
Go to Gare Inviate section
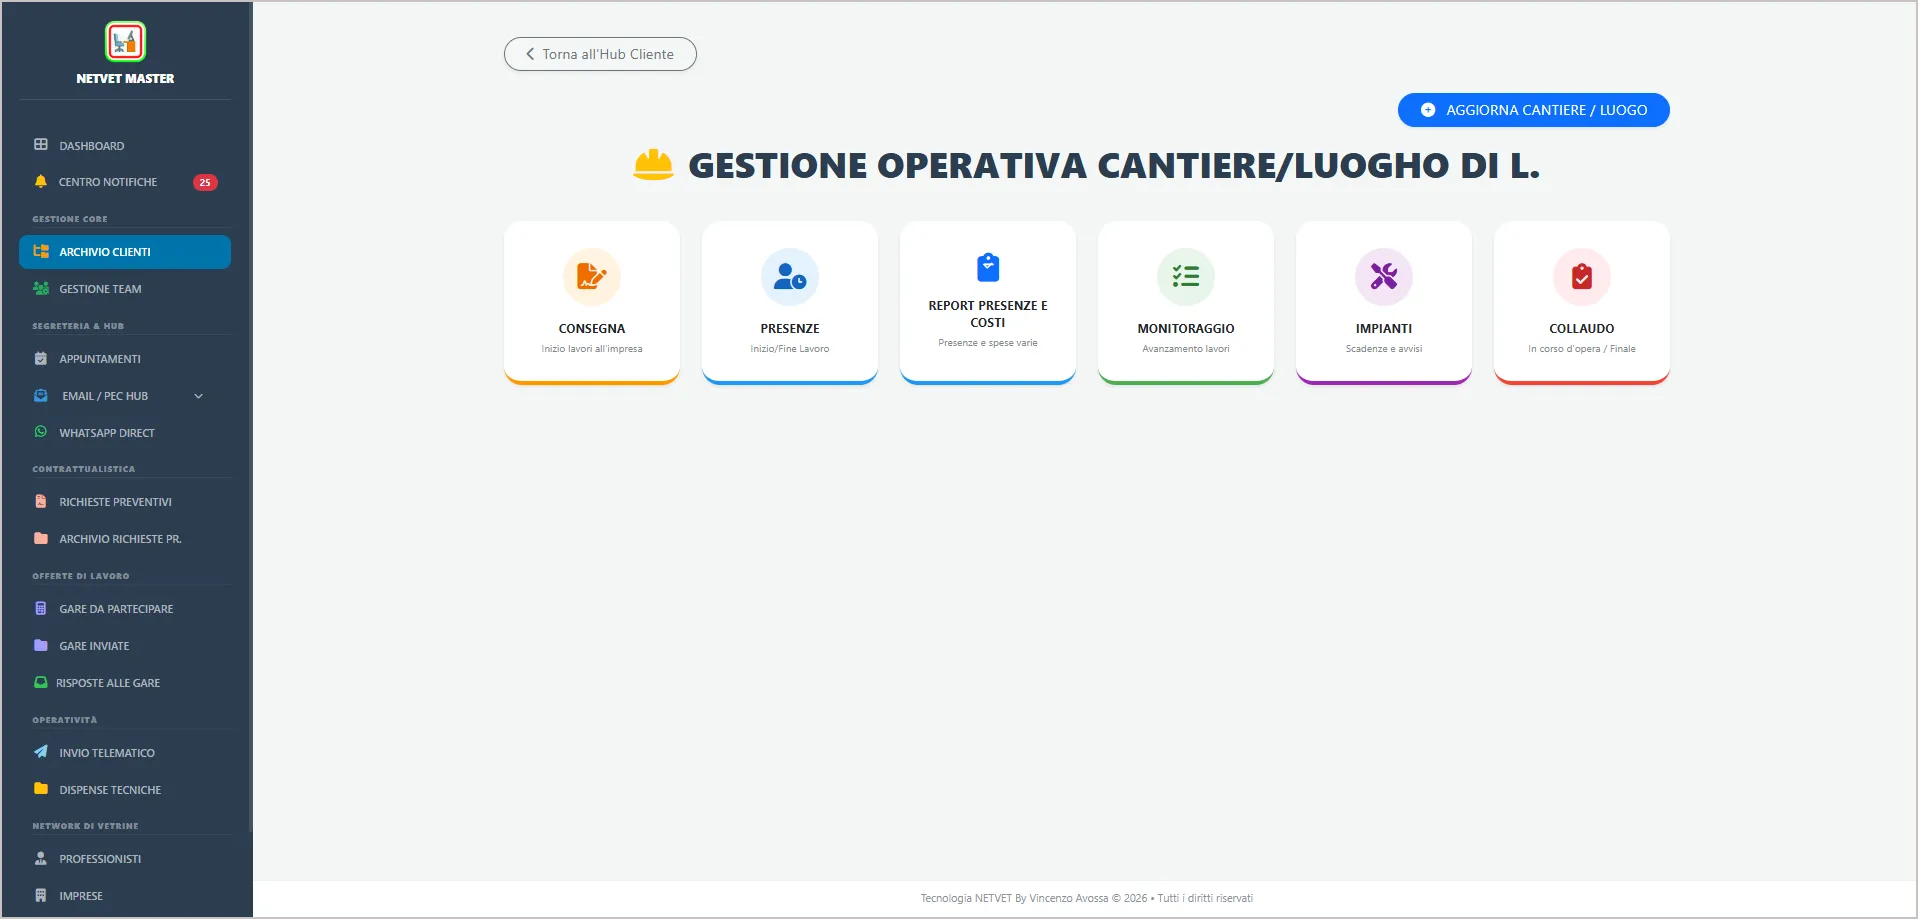(125, 646)
